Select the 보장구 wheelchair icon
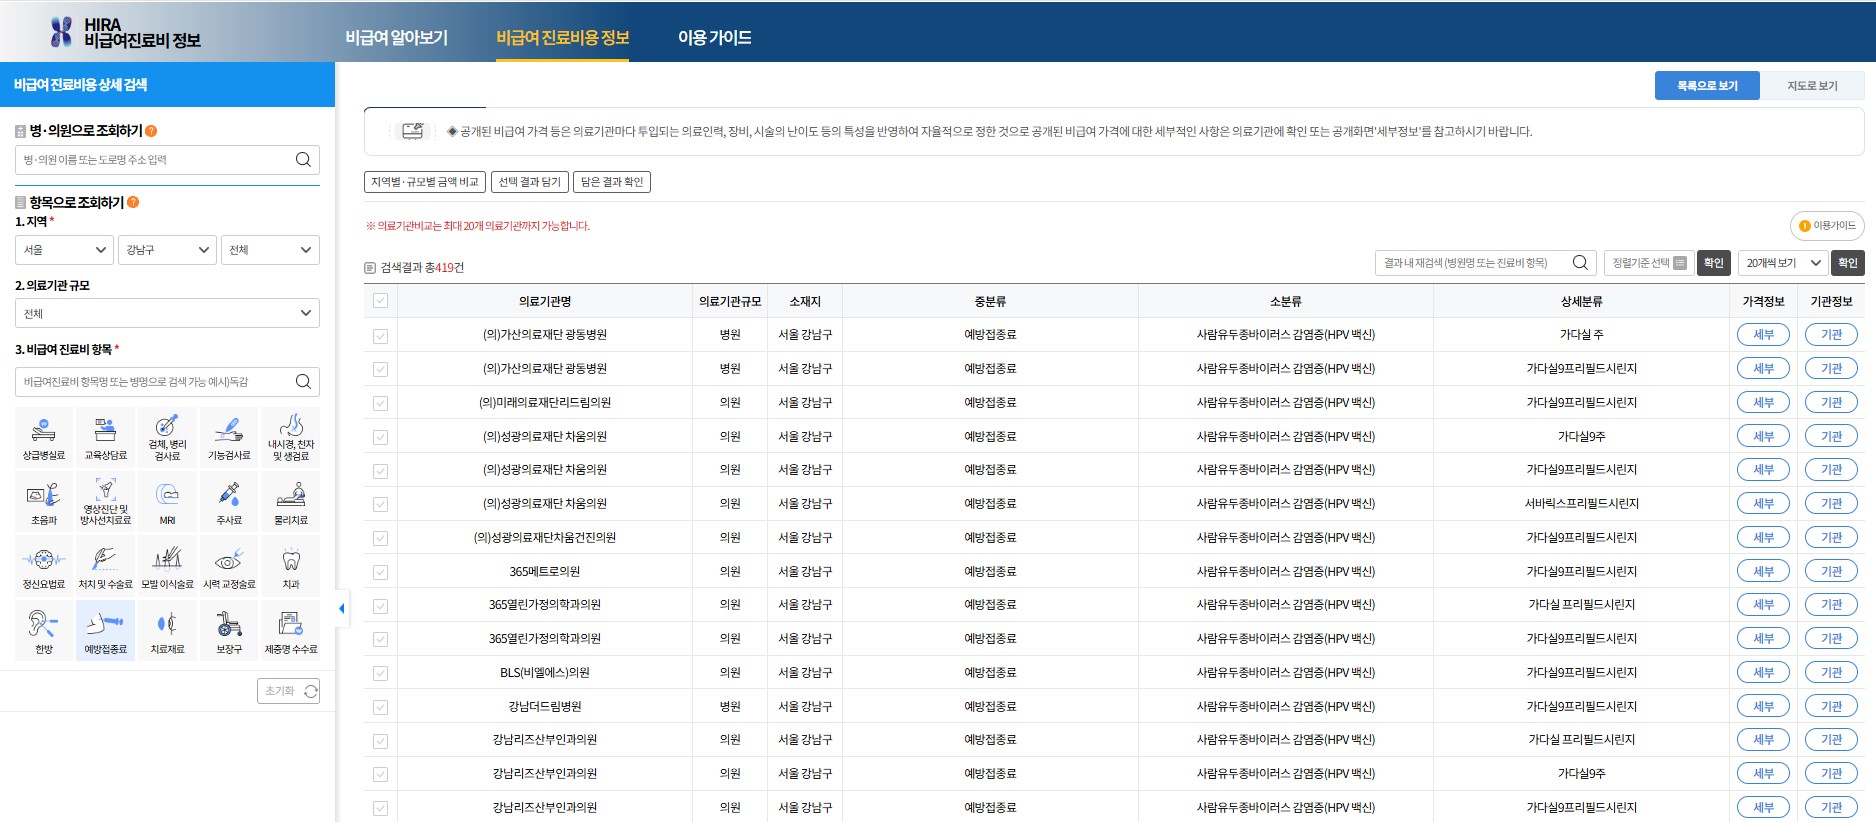 coord(229,630)
